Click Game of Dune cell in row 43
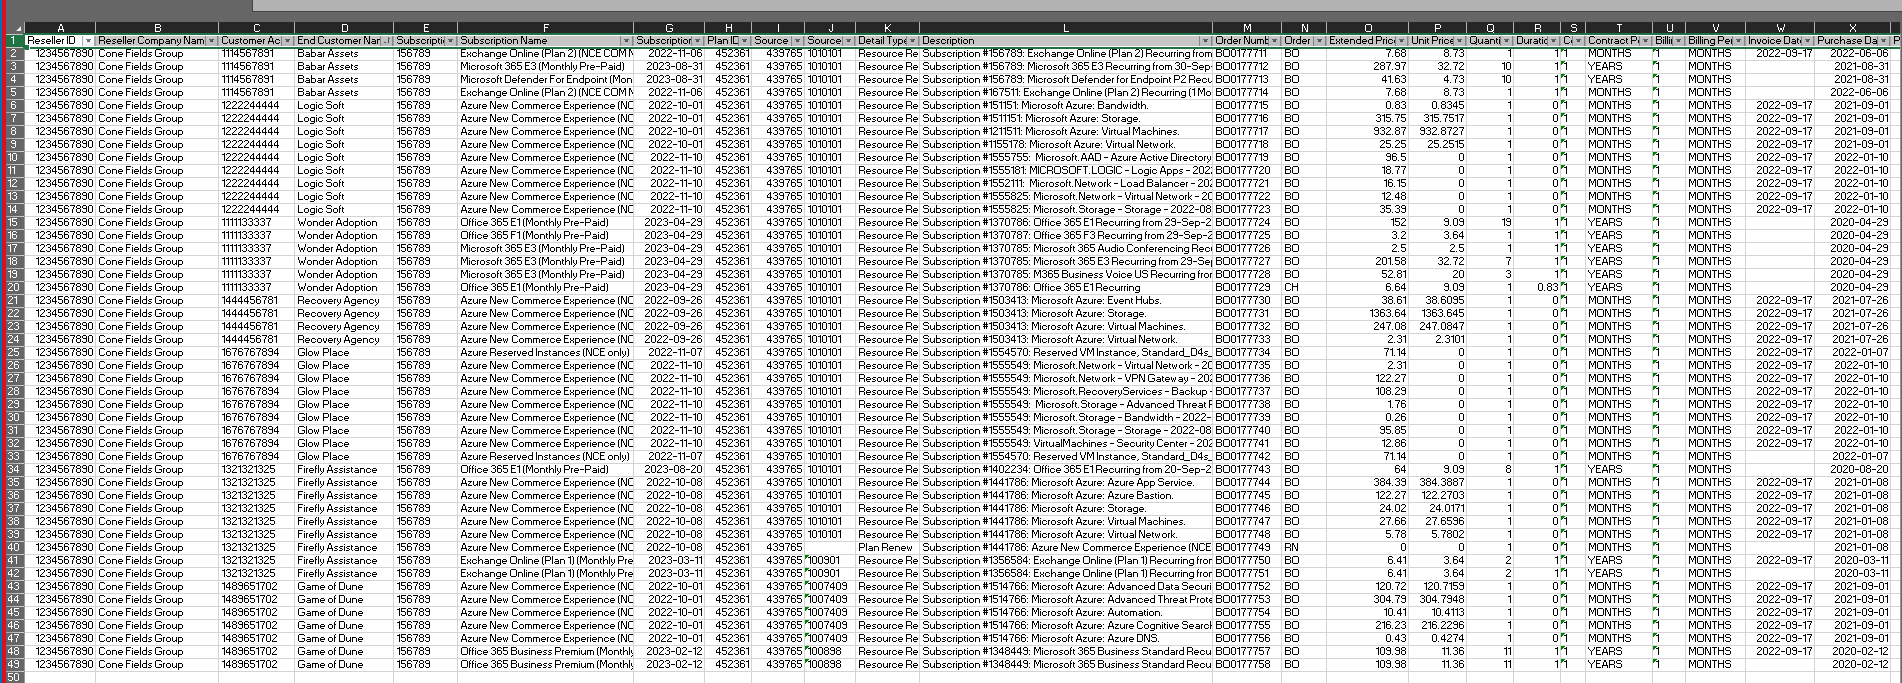Viewport: 1902px width, 683px height. point(344,586)
